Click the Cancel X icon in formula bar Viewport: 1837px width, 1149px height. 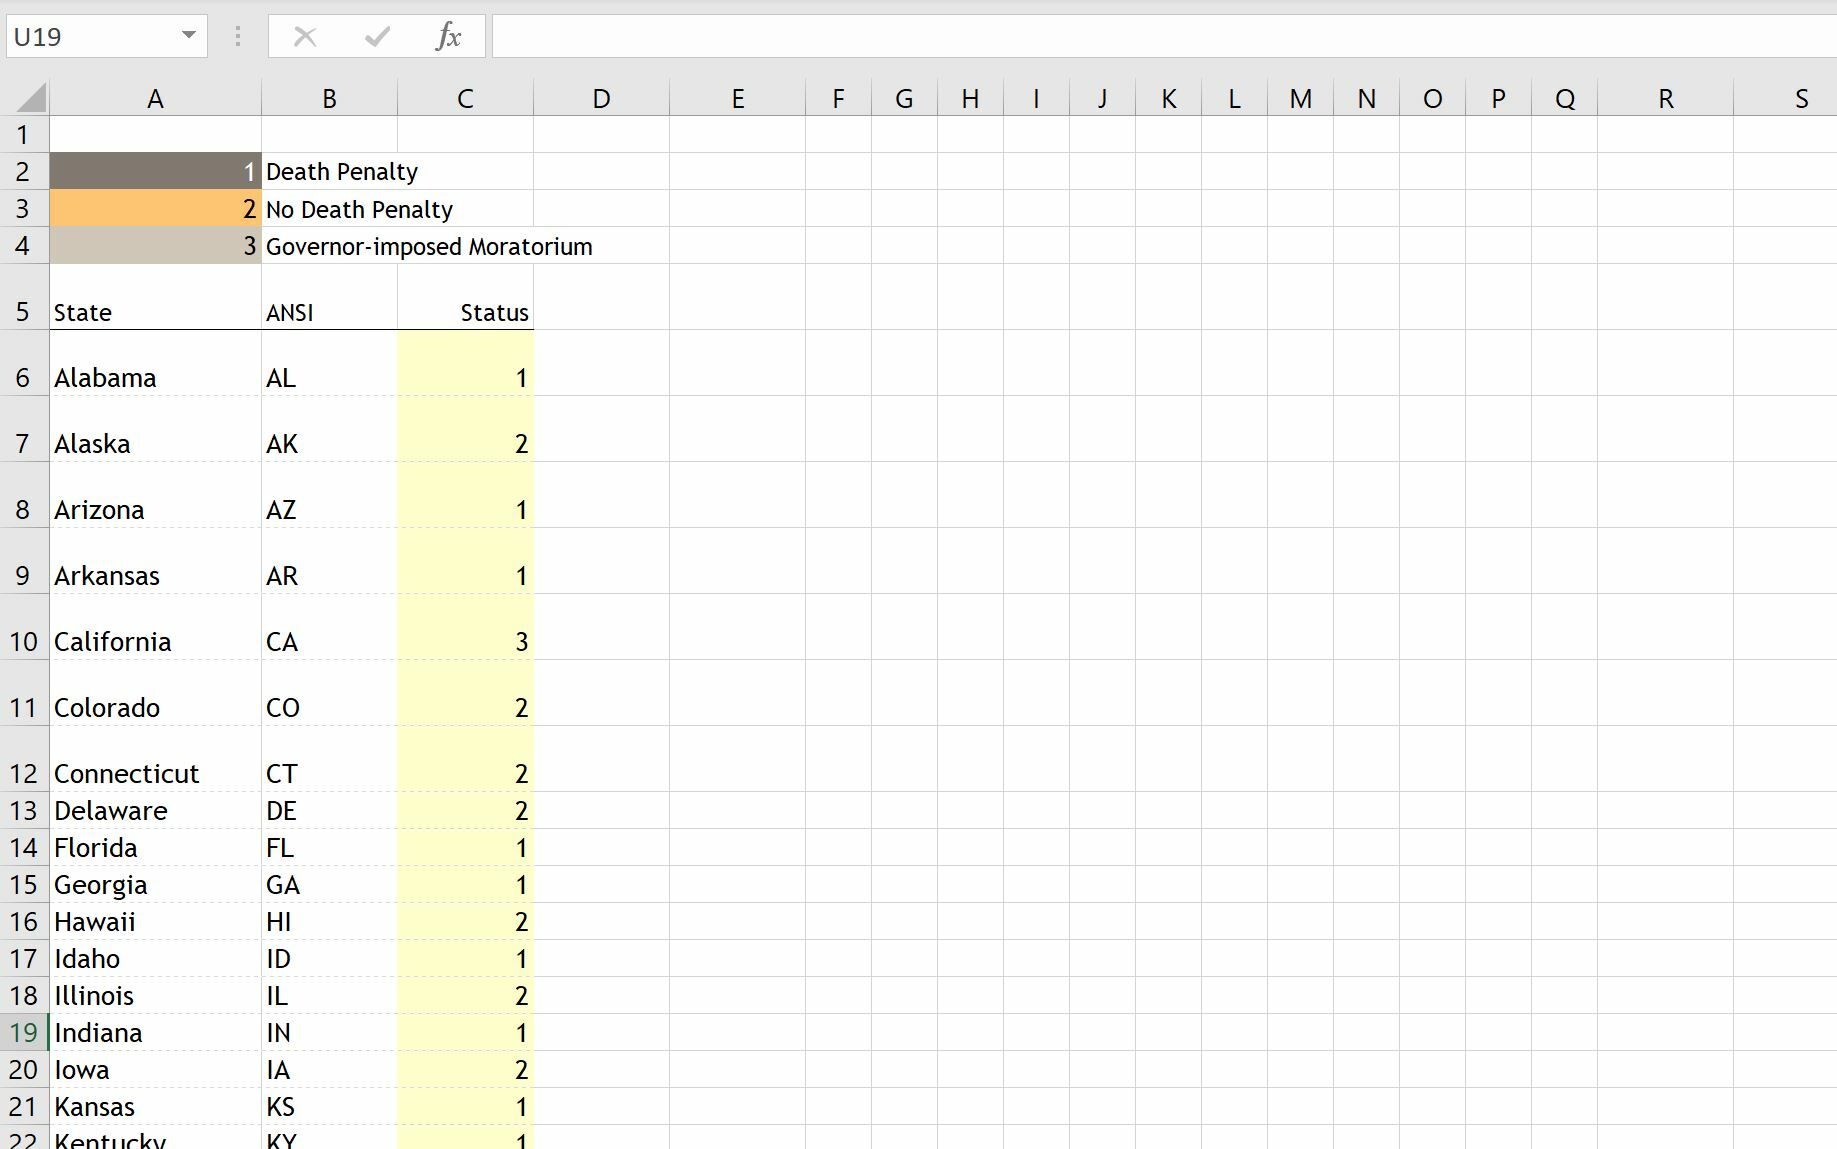(x=305, y=37)
